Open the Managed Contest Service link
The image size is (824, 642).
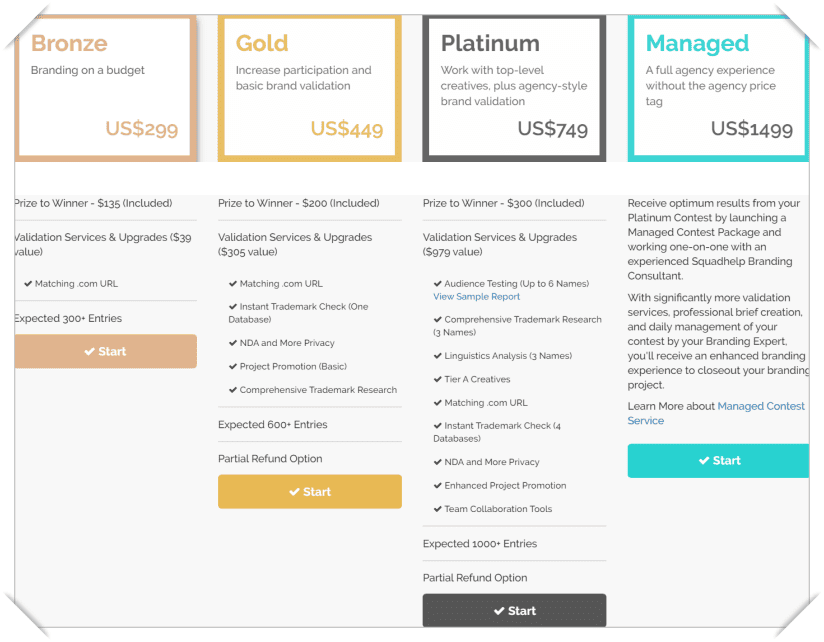point(716,413)
